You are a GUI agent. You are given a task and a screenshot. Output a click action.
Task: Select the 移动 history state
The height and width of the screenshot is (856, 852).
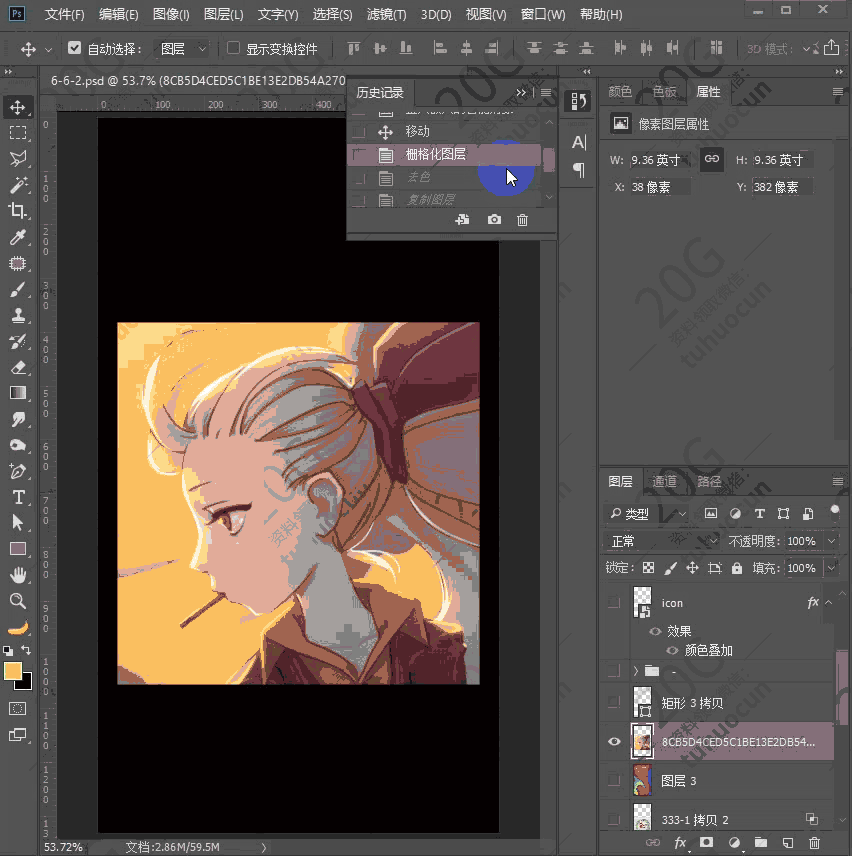(x=444, y=132)
